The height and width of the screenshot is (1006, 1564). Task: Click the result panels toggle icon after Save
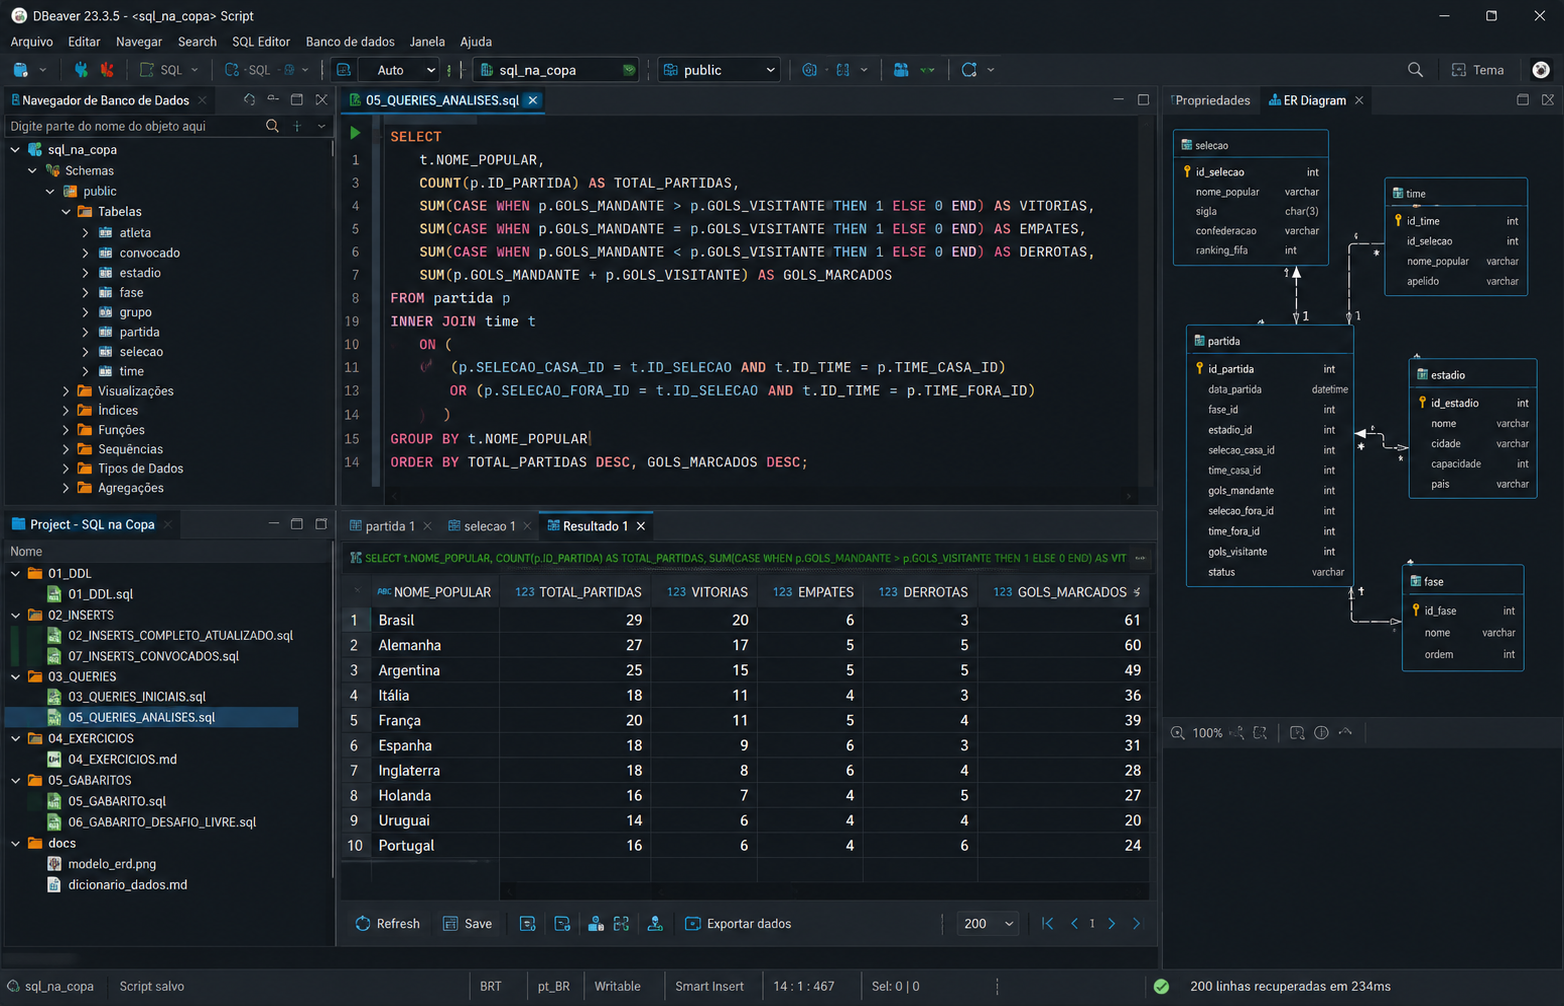[527, 924]
